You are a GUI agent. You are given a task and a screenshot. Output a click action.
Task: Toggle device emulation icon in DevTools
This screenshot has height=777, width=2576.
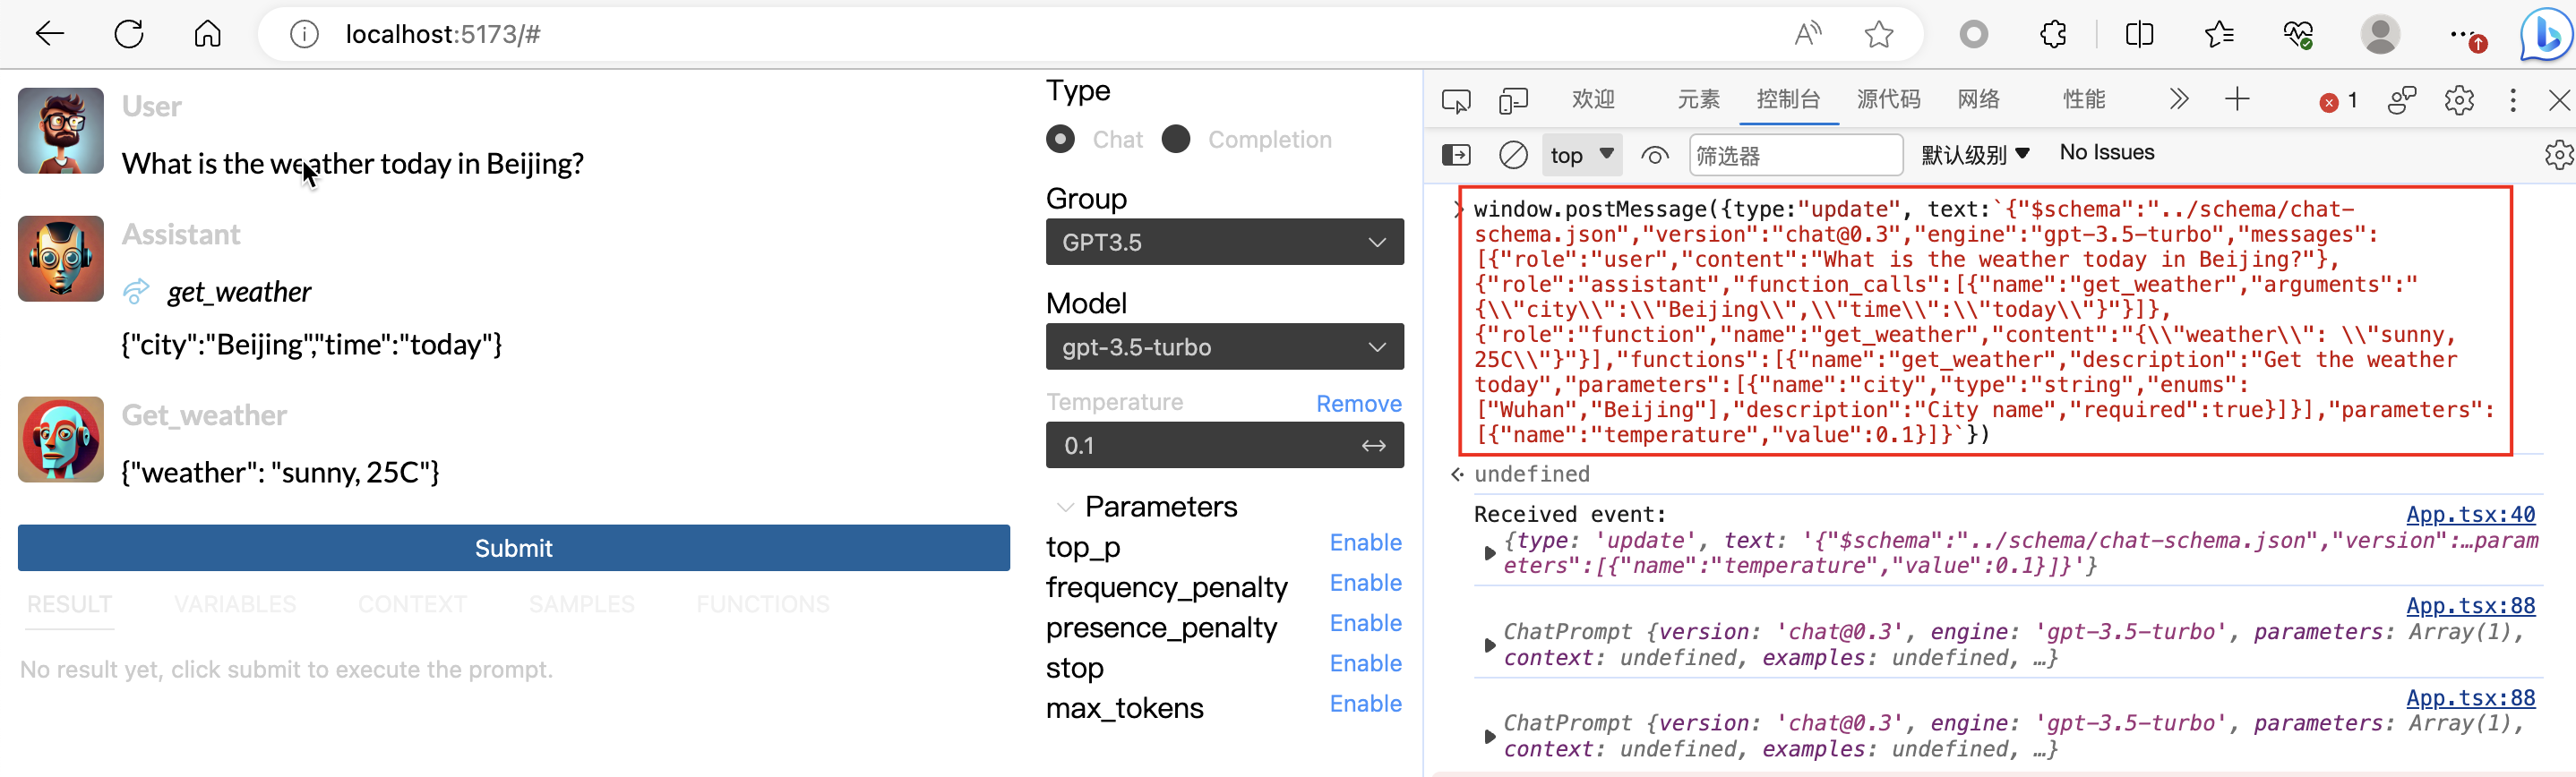1513,100
